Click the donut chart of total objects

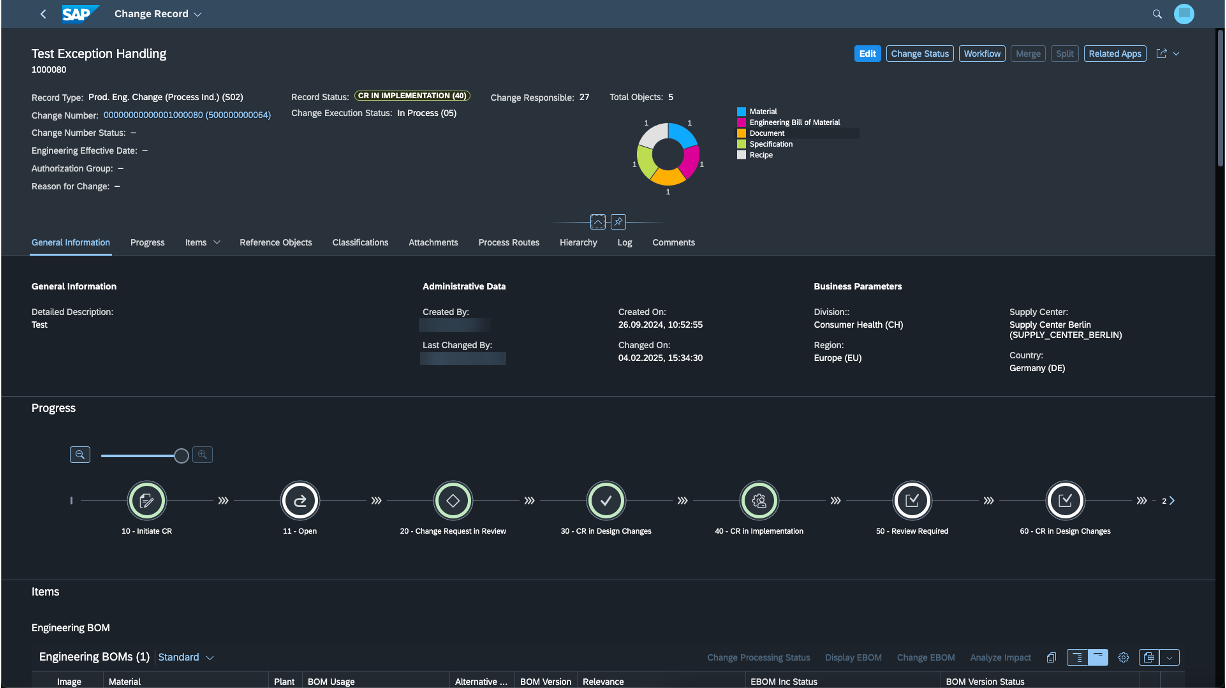668,154
